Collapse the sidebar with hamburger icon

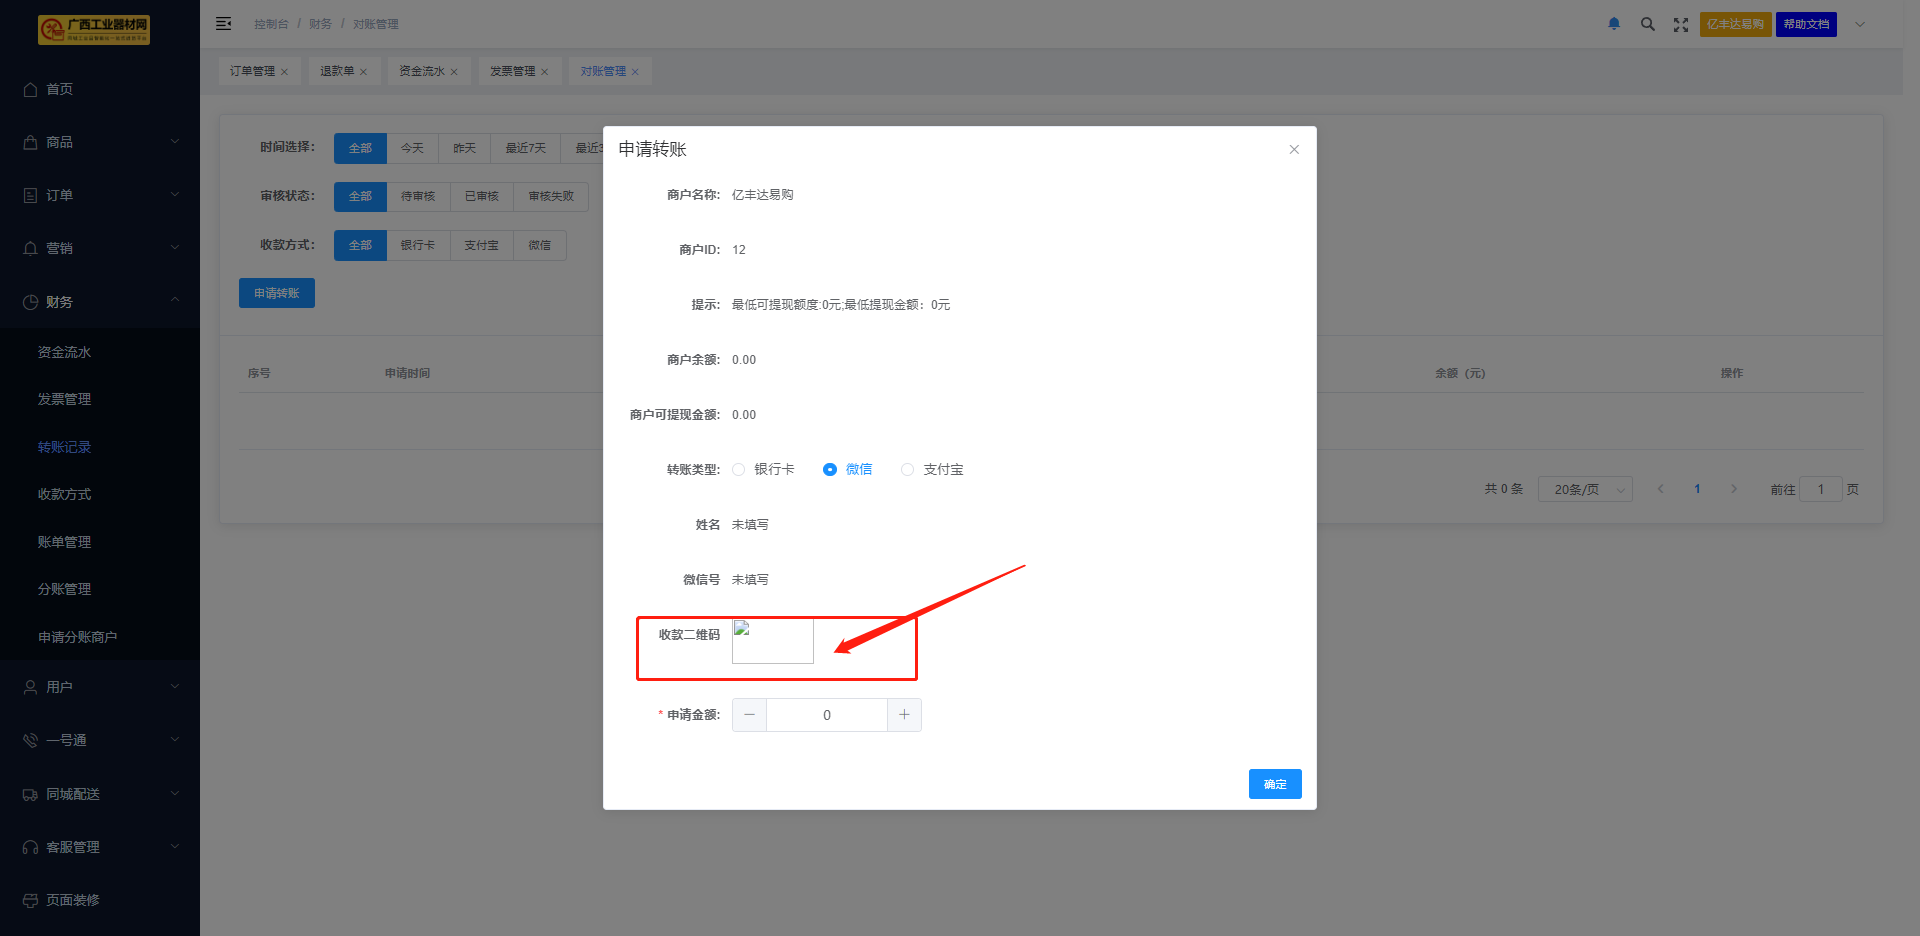(224, 24)
